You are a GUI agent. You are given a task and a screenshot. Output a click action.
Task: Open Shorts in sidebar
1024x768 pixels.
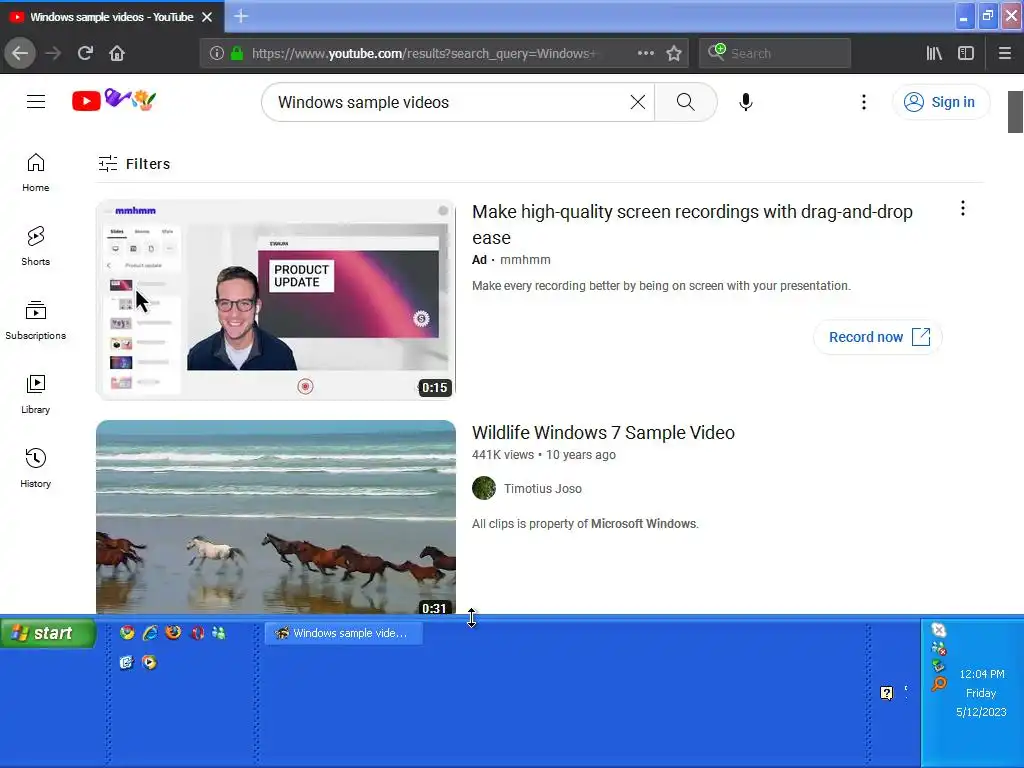tap(36, 246)
